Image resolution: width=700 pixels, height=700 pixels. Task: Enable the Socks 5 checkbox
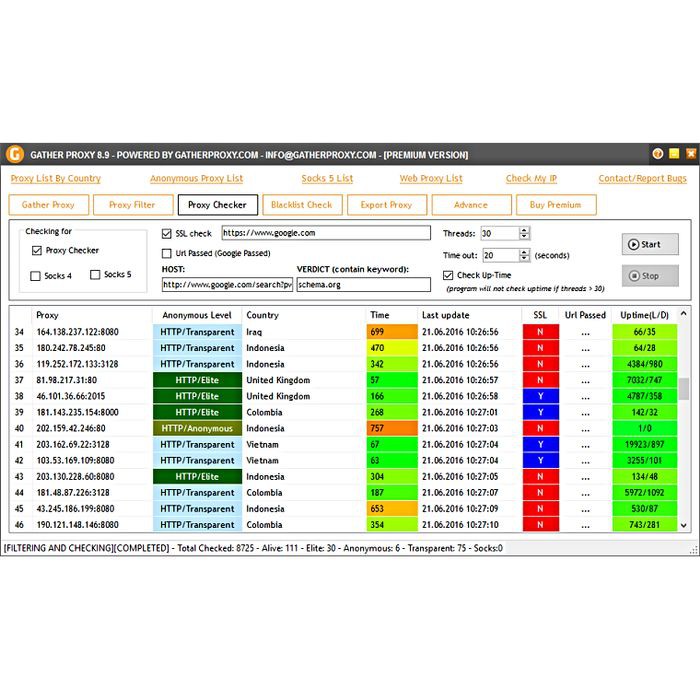click(x=95, y=275)
